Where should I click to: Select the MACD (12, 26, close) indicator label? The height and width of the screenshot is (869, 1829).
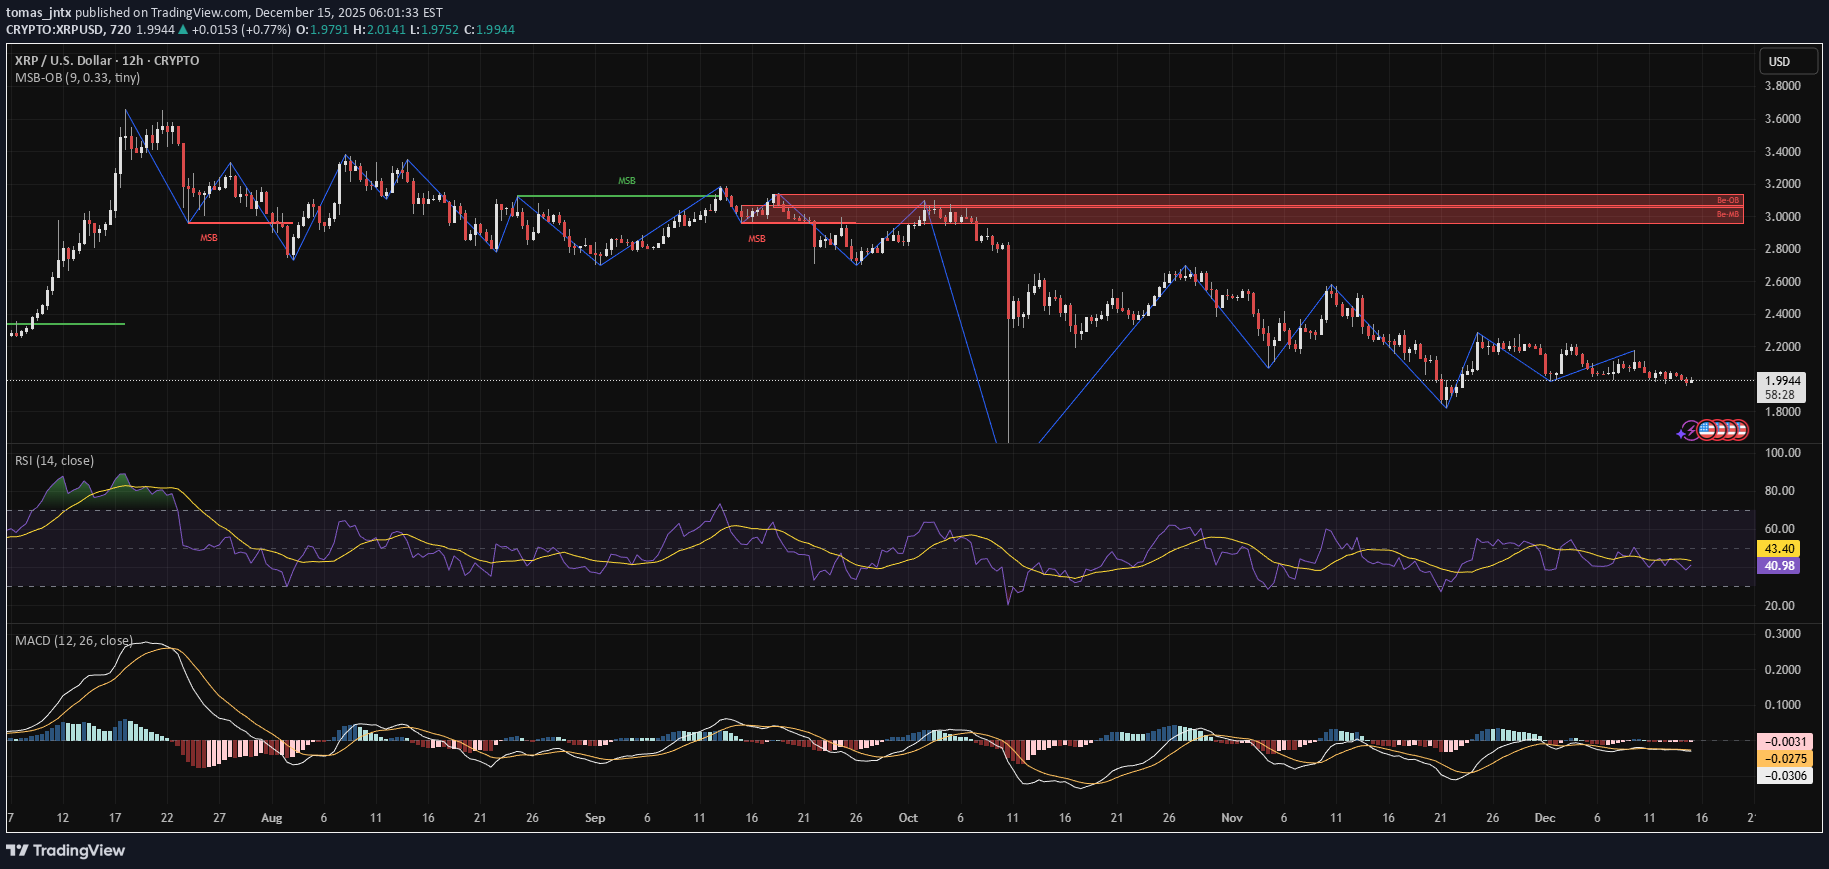[x=73, y=641]
